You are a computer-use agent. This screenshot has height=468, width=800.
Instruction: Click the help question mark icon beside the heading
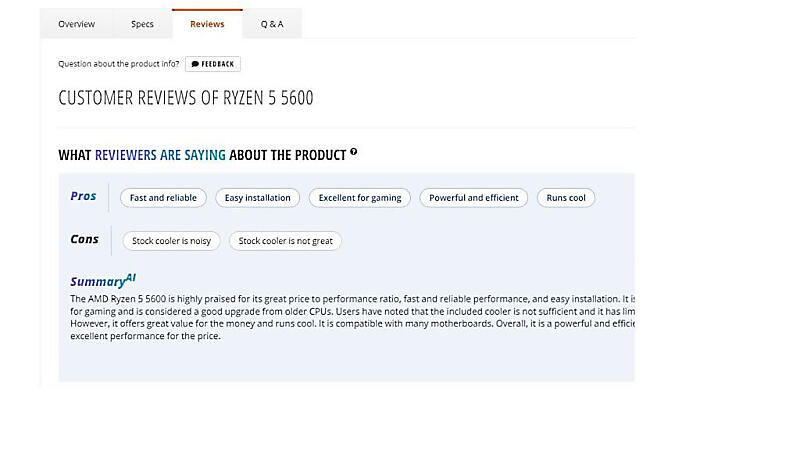pos(354,153)
